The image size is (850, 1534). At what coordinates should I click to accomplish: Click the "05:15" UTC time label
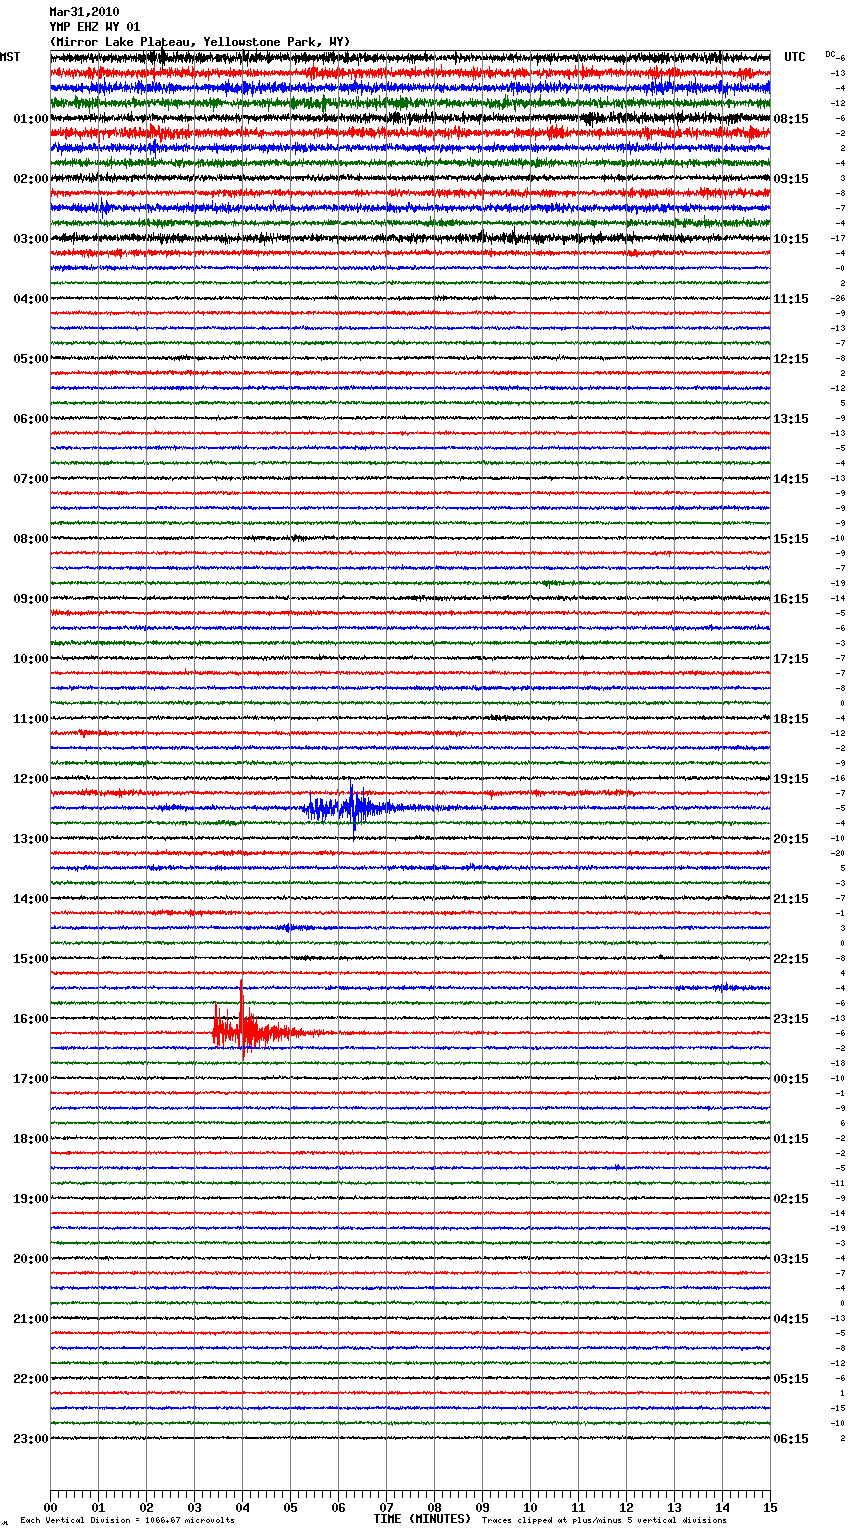(x=791, y=1379)
